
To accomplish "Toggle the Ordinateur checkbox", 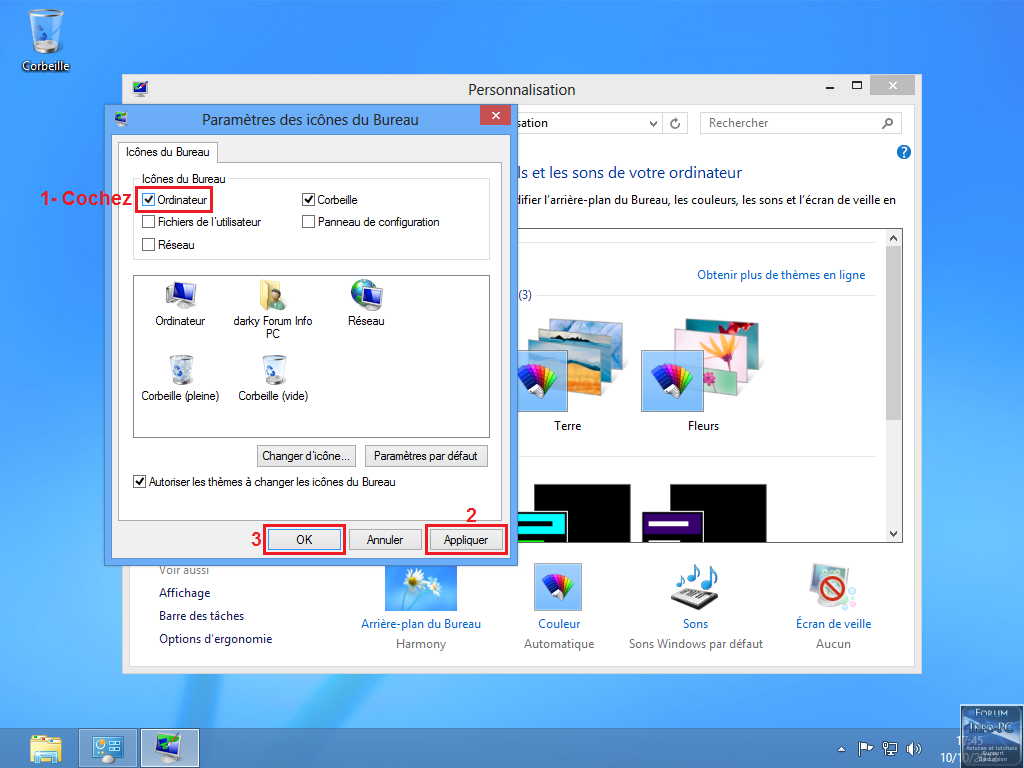I will [x=149, y=200].
